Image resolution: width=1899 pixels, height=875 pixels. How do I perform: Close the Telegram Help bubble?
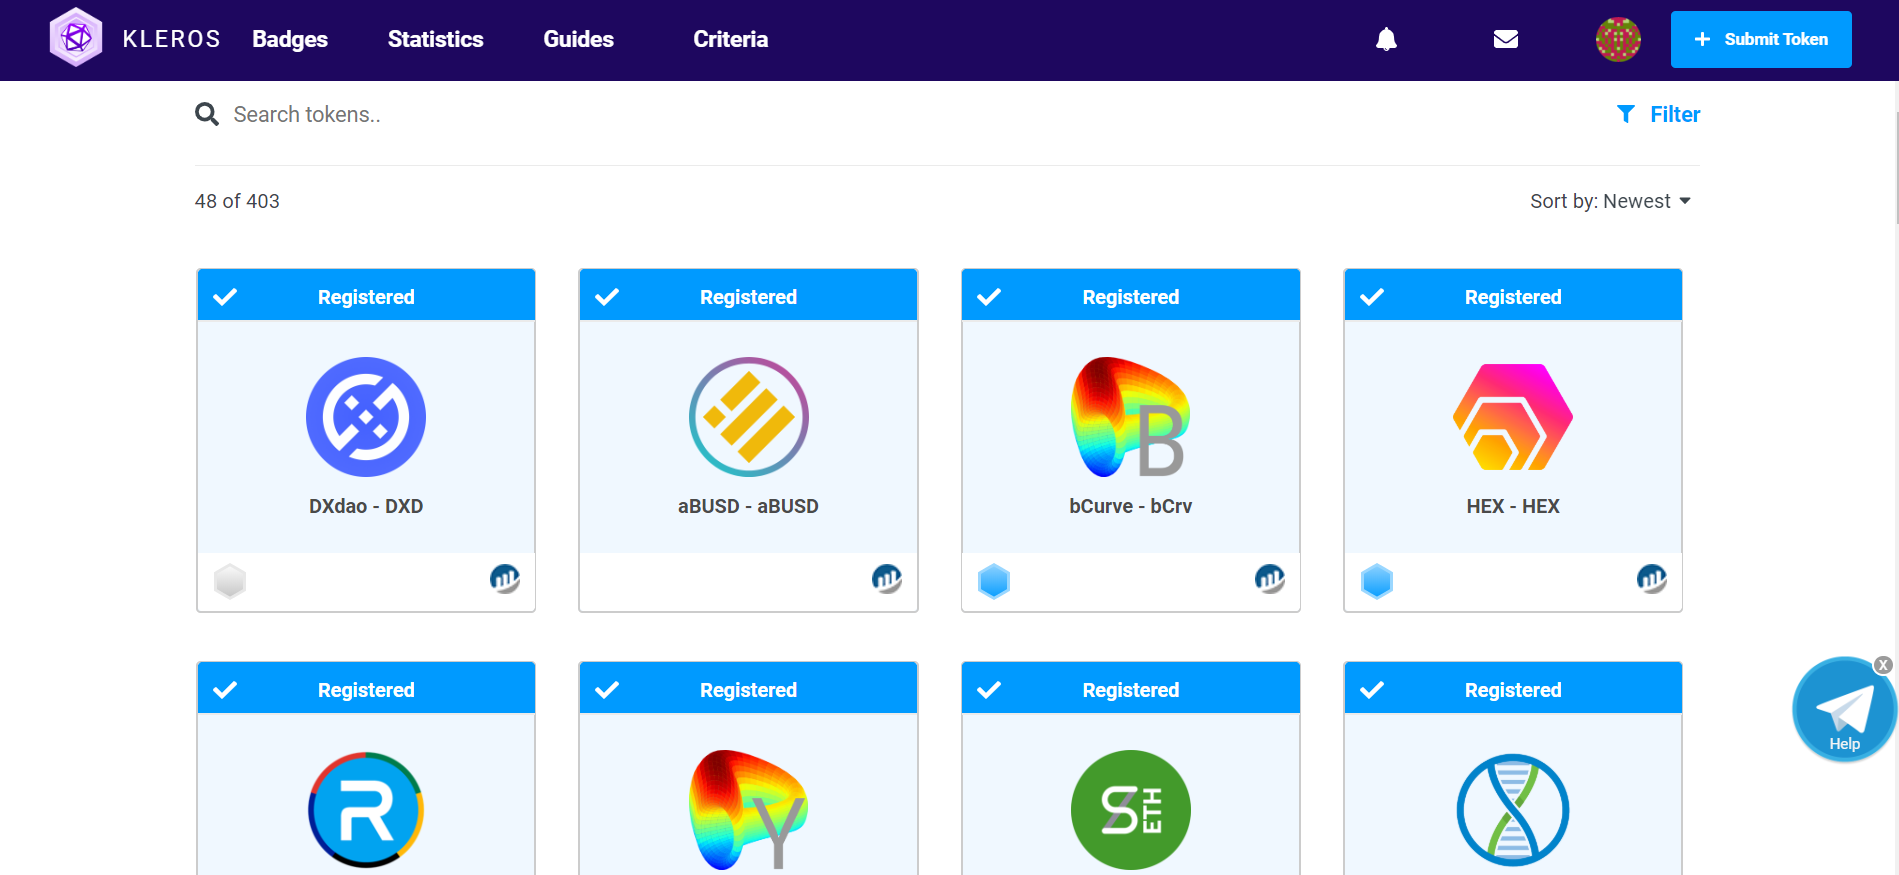1883,665
